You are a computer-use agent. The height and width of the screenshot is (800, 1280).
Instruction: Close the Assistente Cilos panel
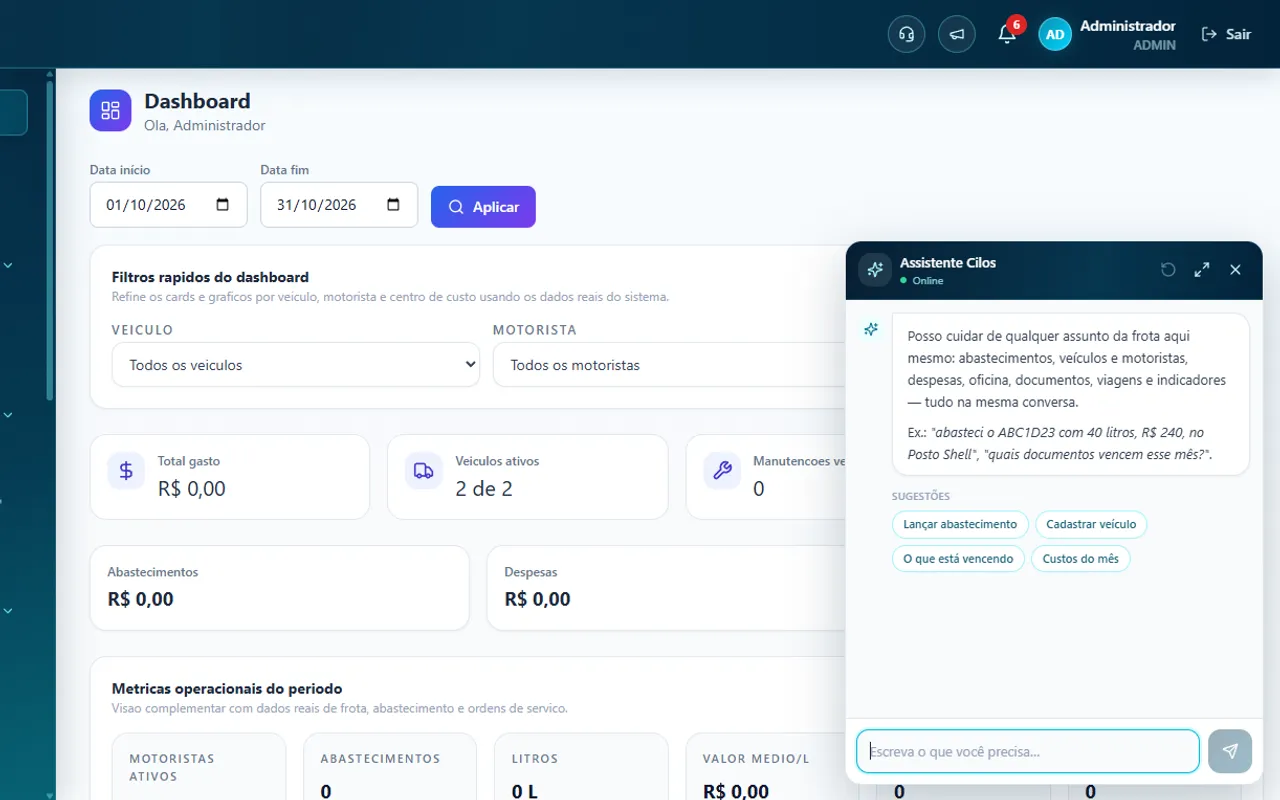(1235, 270)
